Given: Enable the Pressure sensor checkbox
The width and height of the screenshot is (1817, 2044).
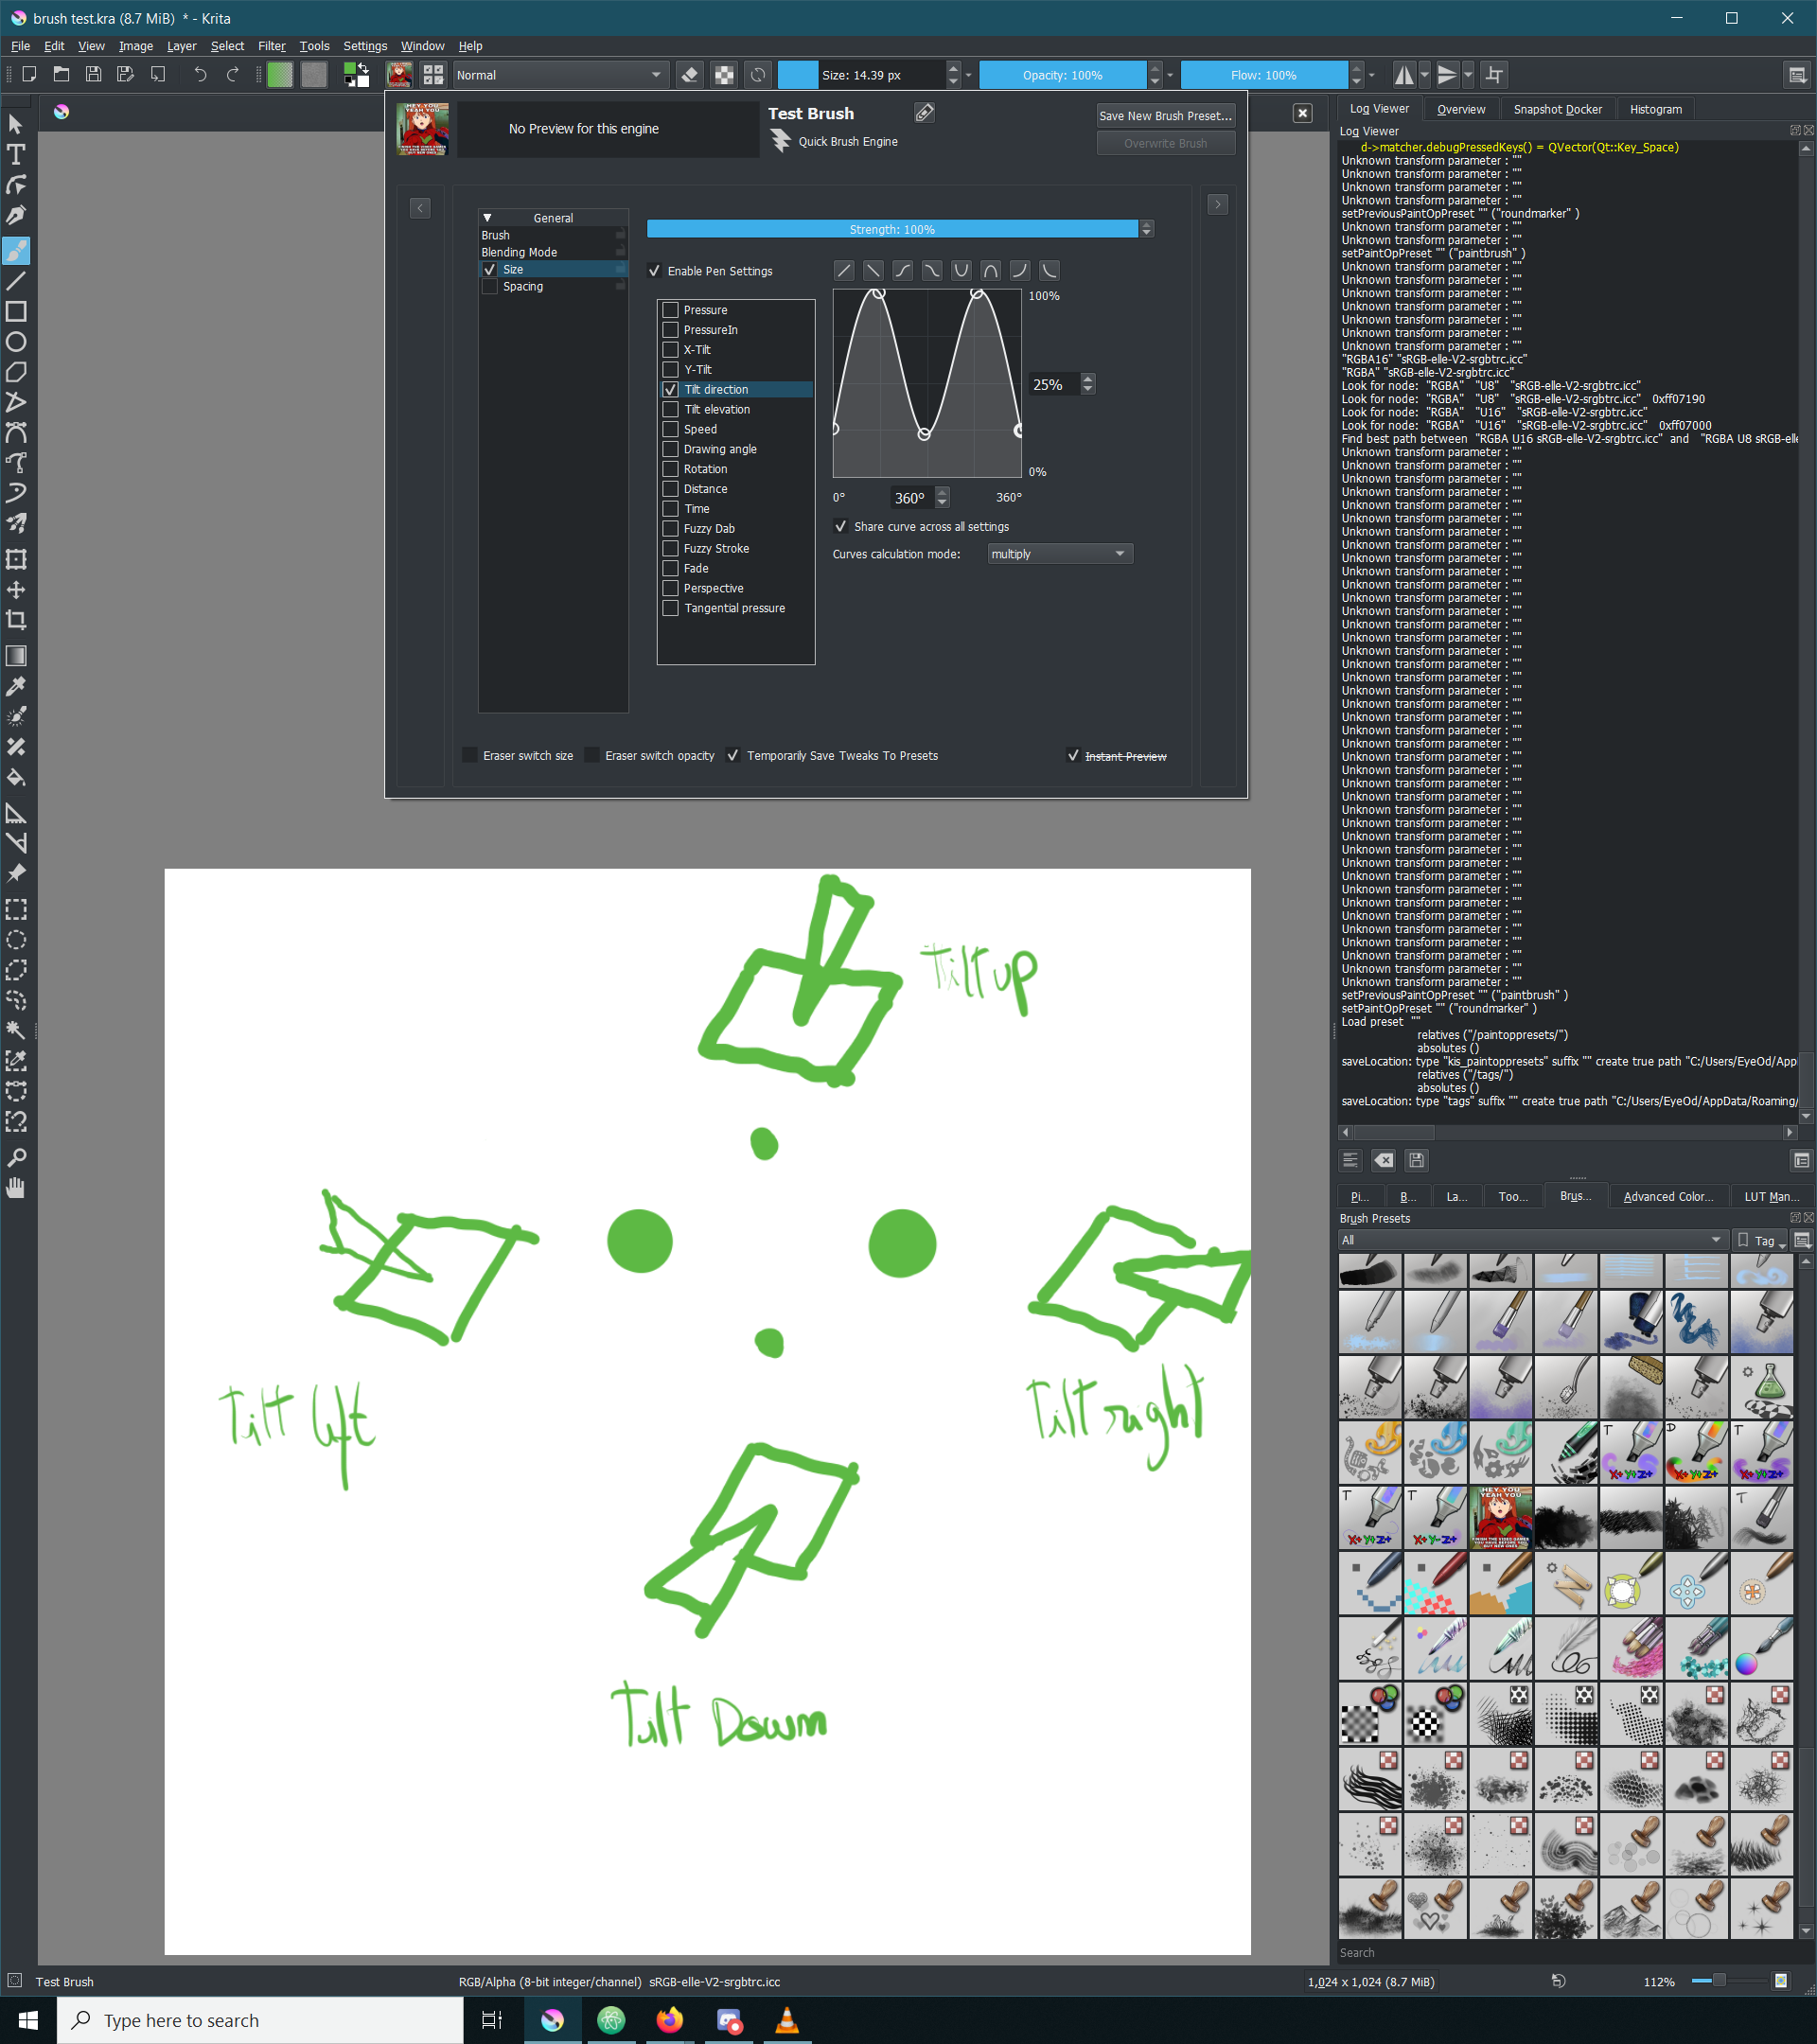Looking at the screenshot, I should coord(671,310).
